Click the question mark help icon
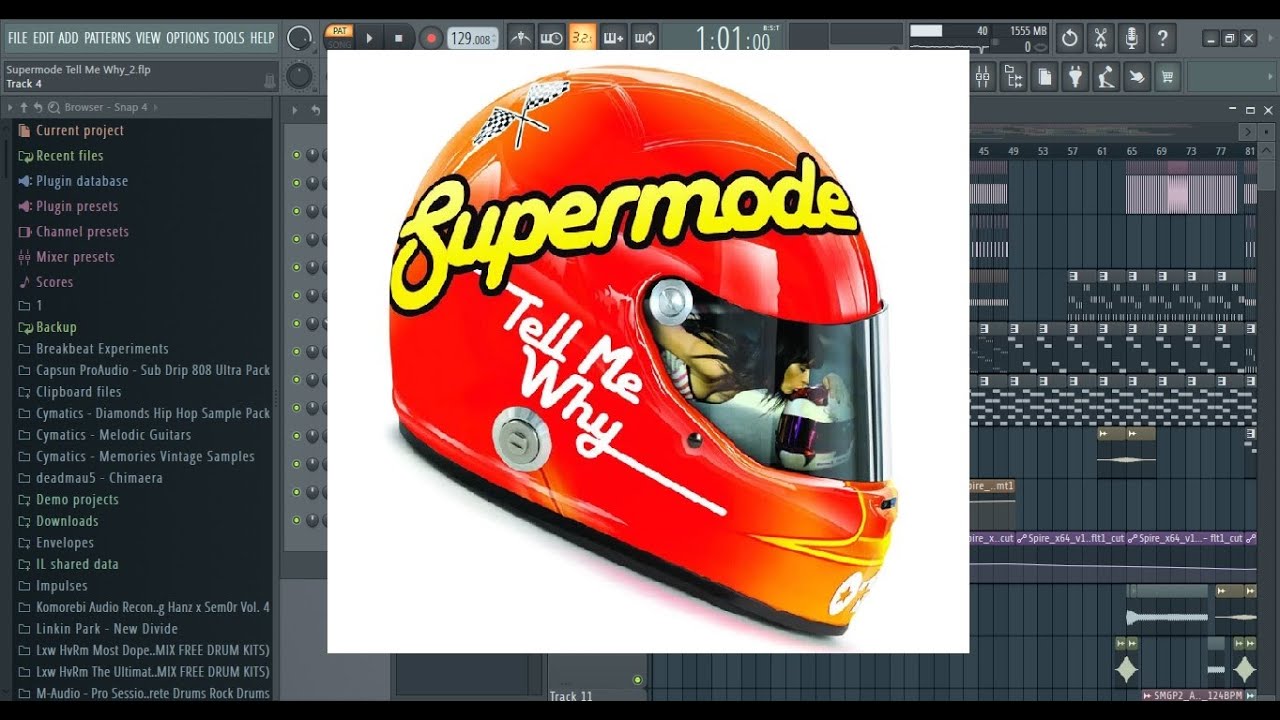 [1162, 39]
